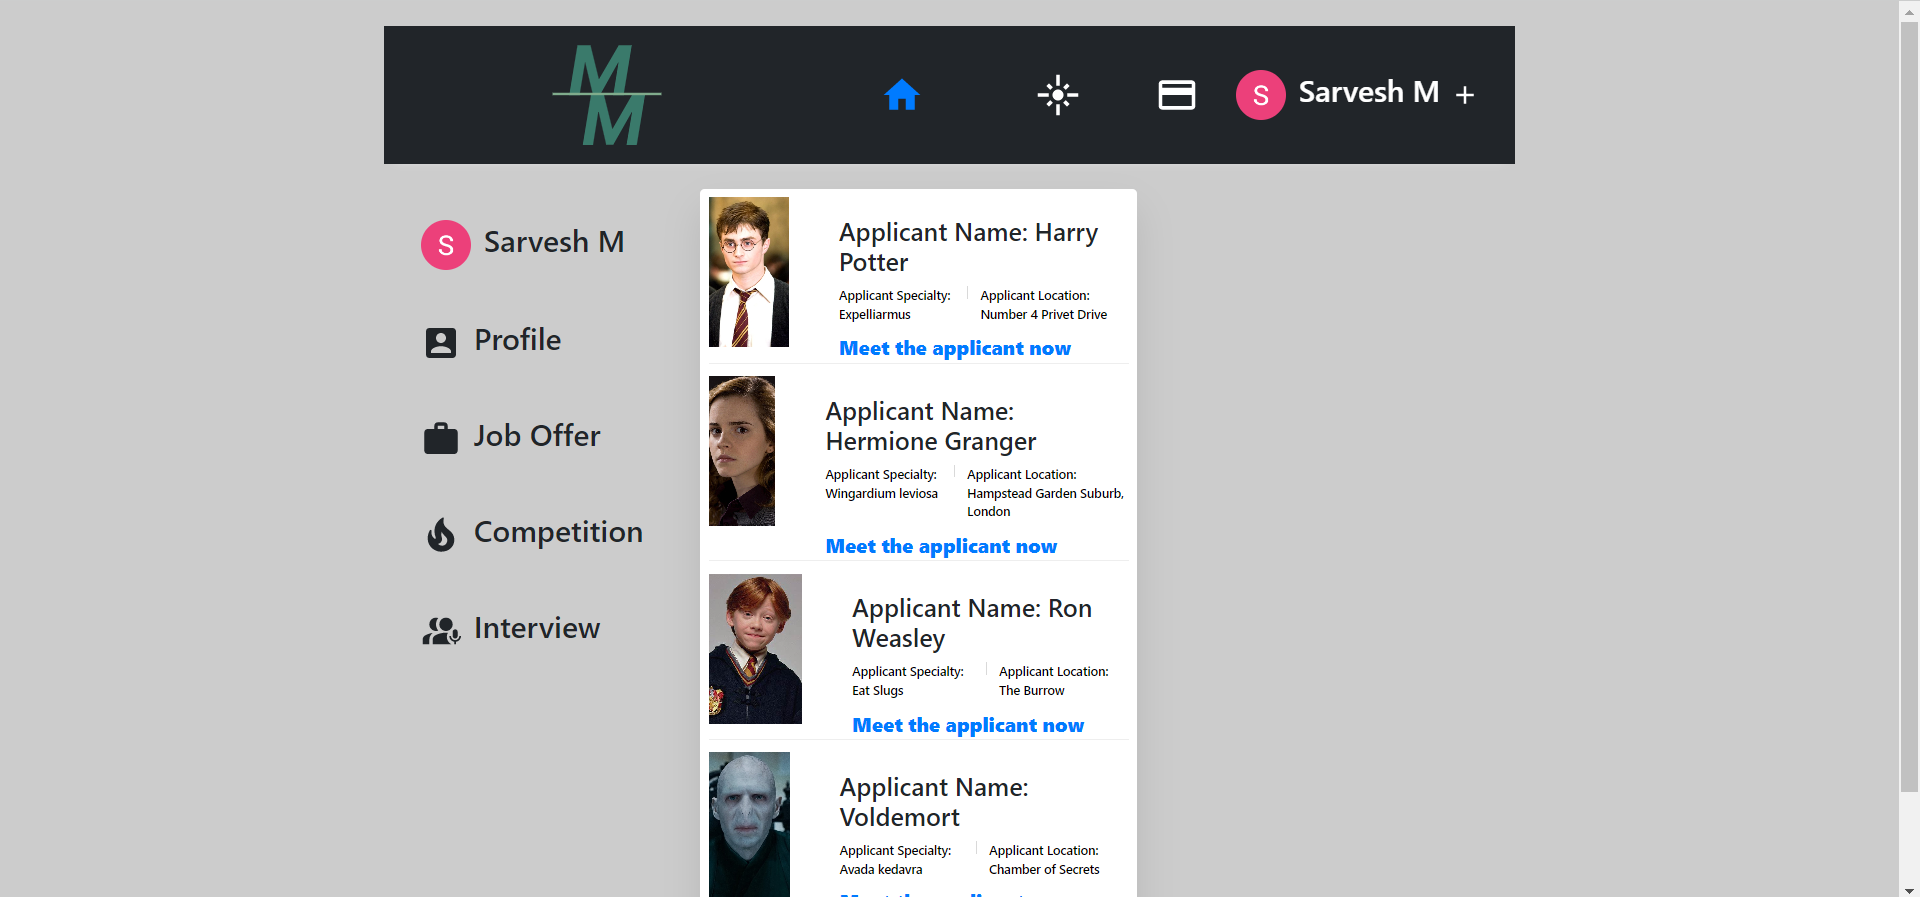Meet the applicant Ron Weasley now
Viewport: 1920px width, 897px height.
[x=968, y=725]
